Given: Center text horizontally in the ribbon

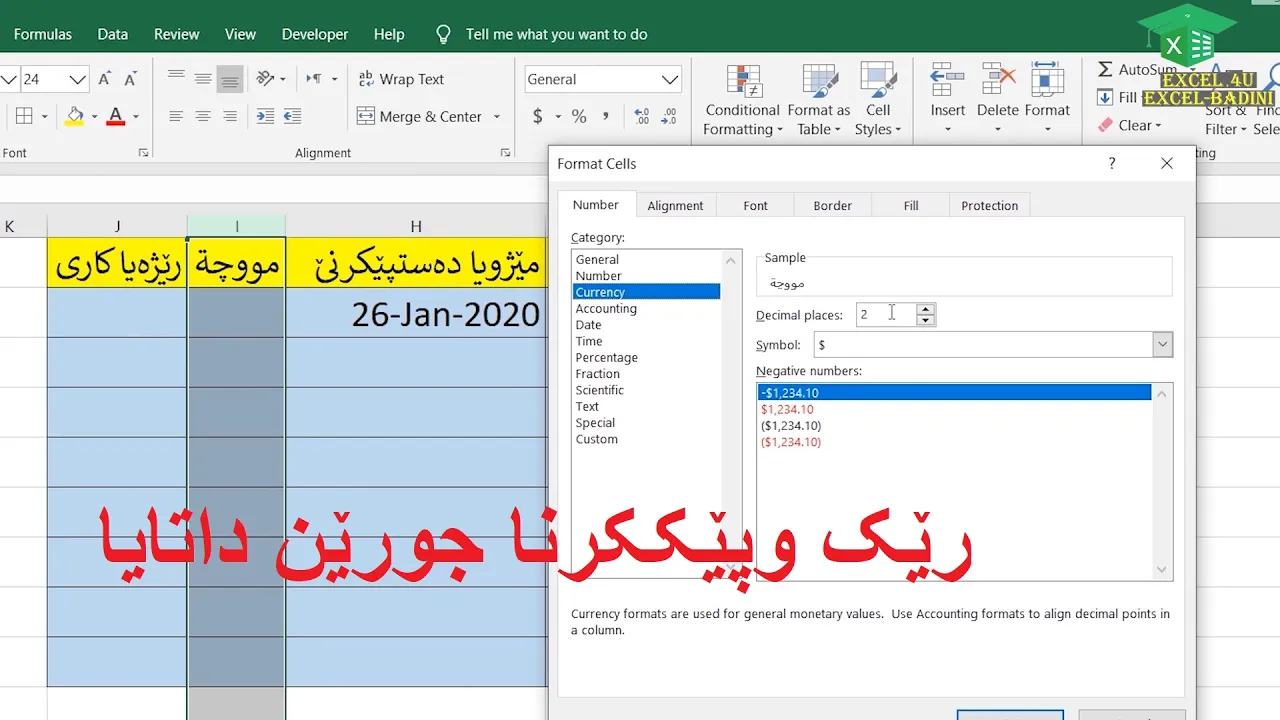Looking at the screenshot, I should tap(203, 116).
